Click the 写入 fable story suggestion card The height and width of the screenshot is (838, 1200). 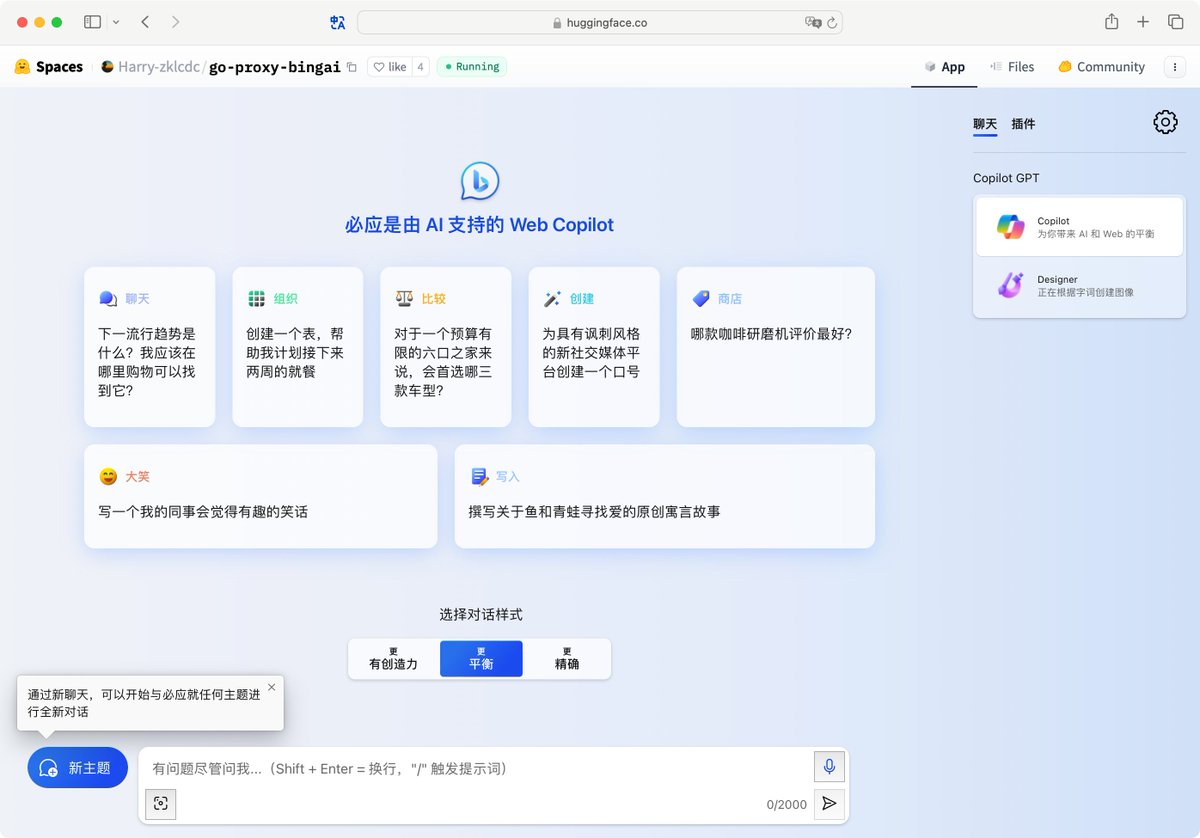tap(664, 496)
